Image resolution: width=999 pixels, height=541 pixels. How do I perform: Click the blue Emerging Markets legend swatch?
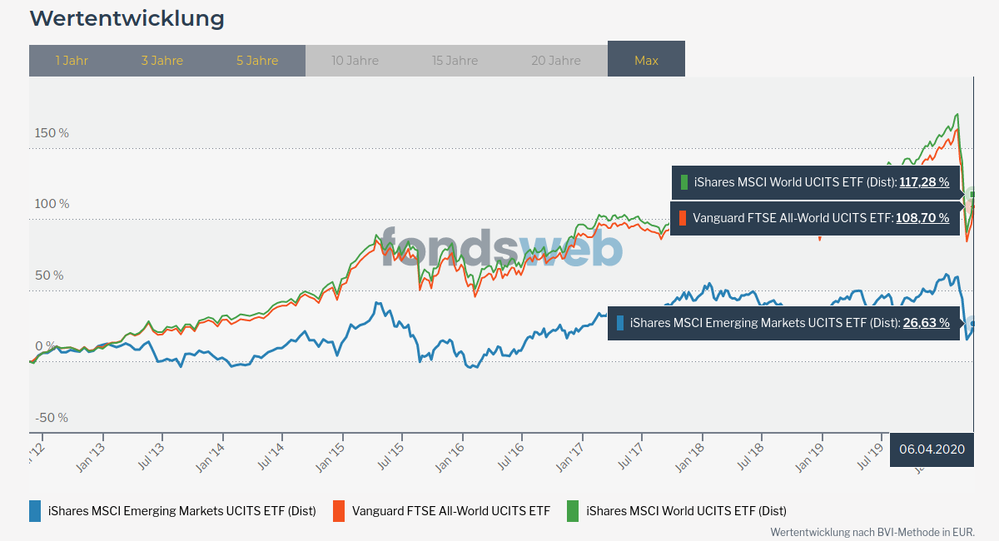37,511
